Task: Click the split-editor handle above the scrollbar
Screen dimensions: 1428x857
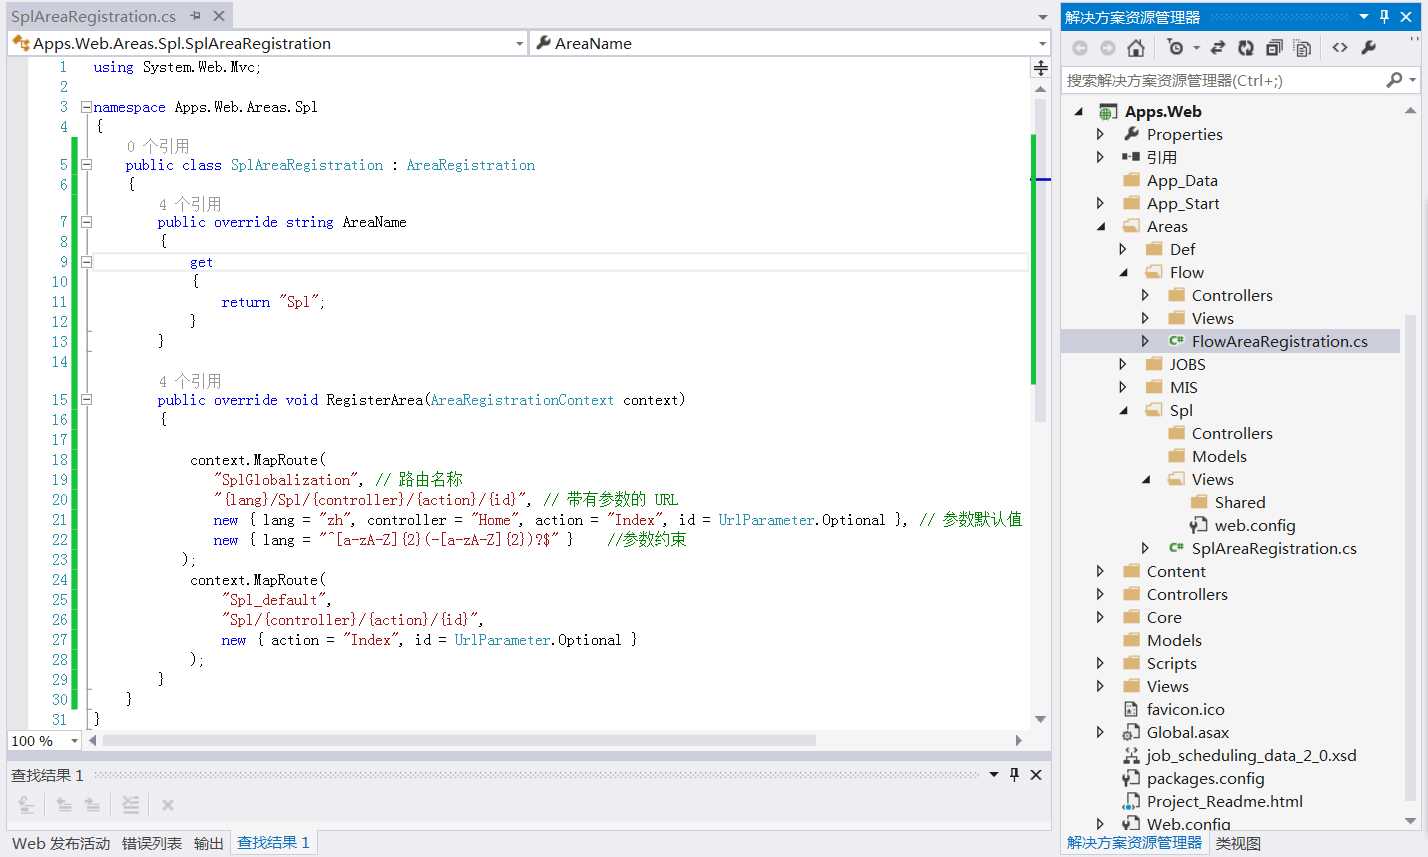Action: (1041, 68)
